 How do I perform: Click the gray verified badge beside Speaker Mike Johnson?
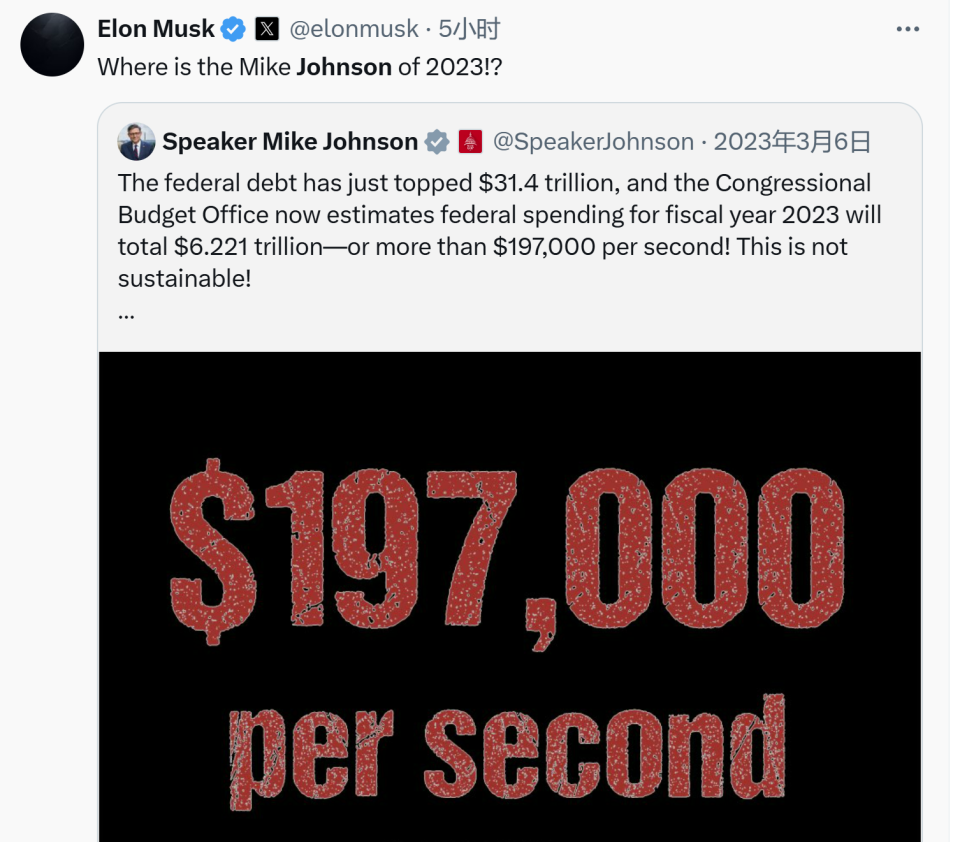pyautogui.click(x=437, y=142)
